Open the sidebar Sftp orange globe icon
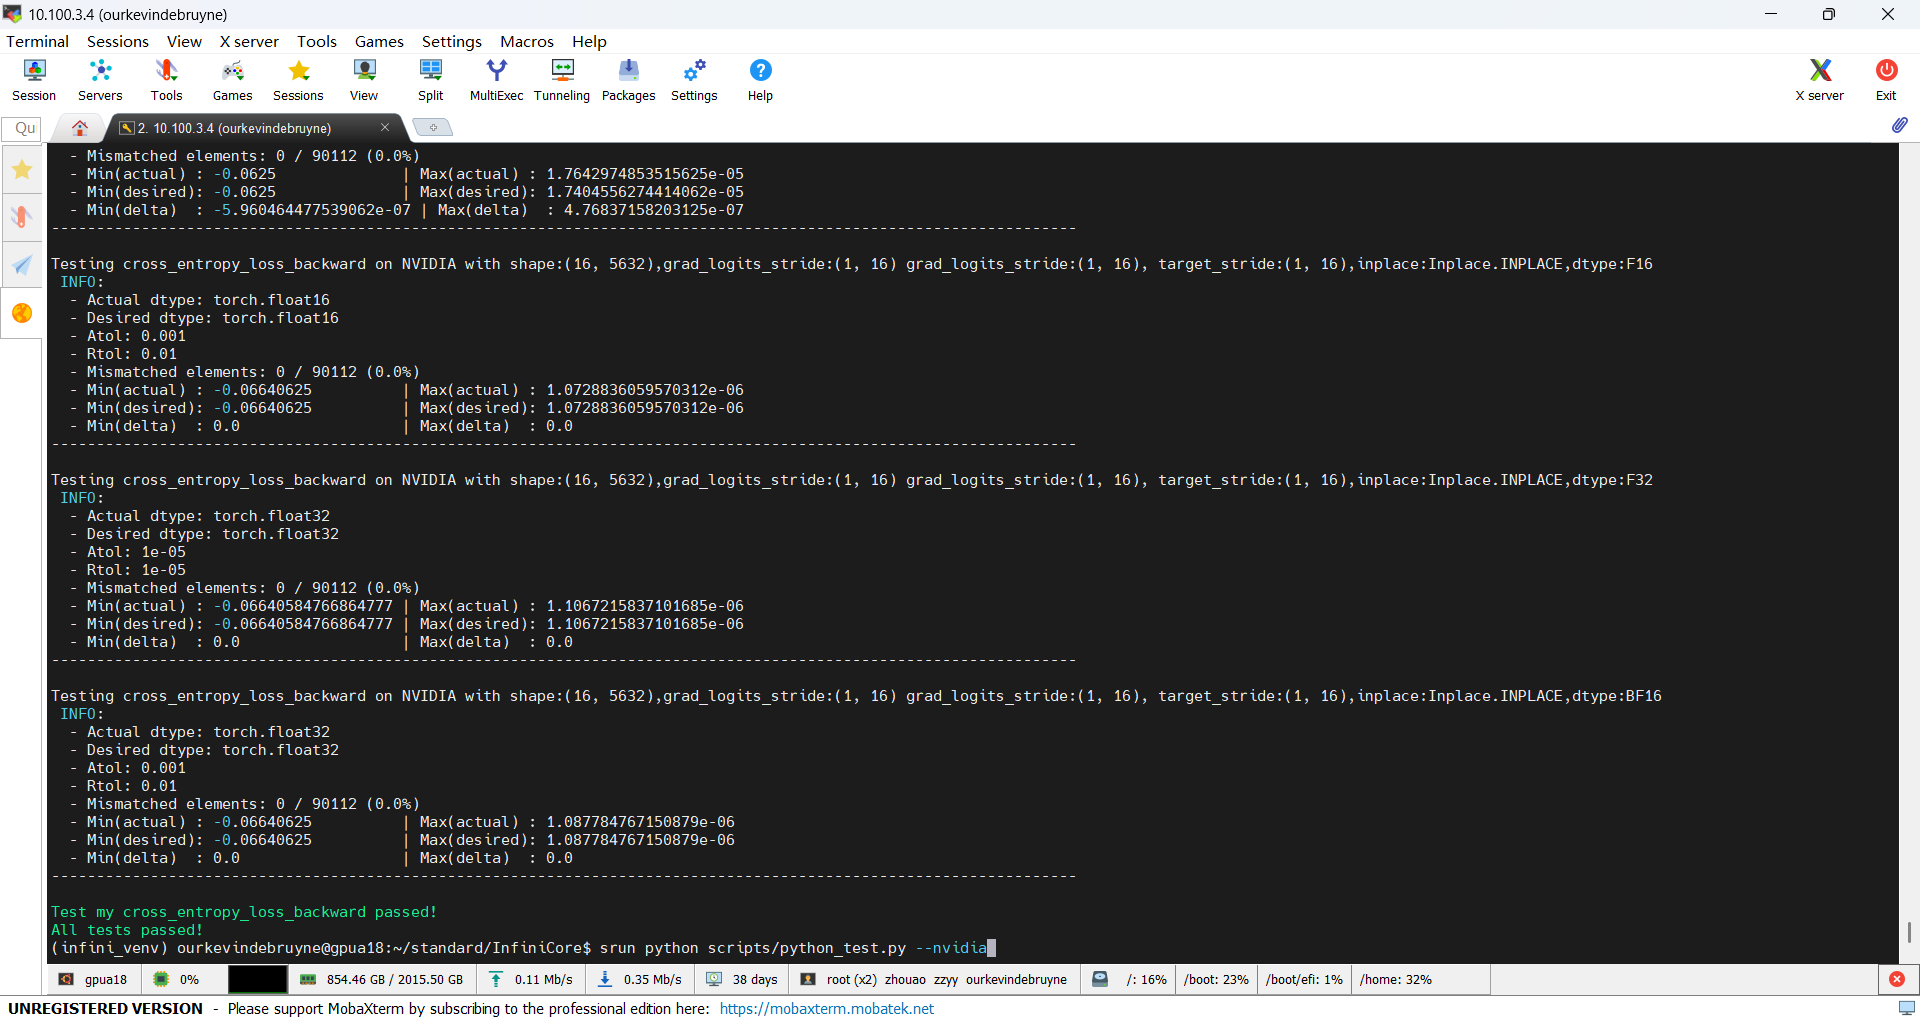Screen dimensions: 1920x1020 22,313
